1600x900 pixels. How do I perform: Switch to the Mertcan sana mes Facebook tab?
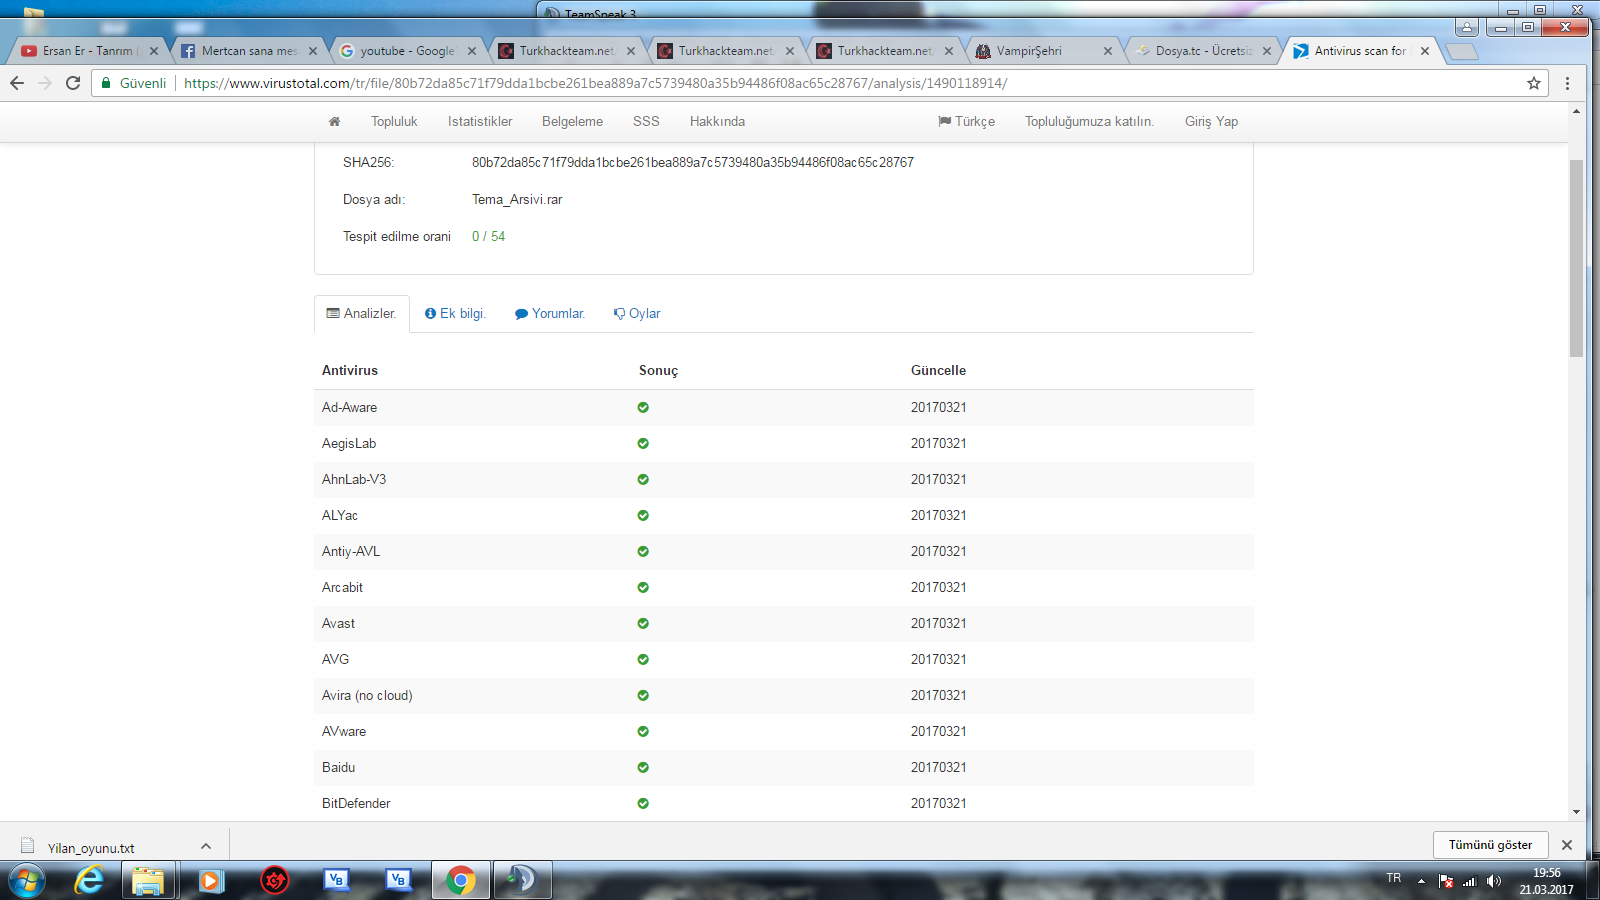(249, 51)
